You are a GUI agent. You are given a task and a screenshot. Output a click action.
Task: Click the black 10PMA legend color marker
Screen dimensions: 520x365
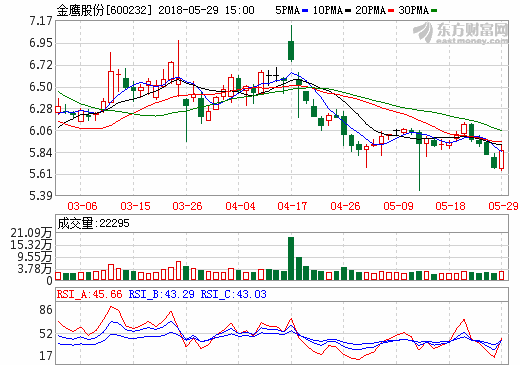(348, 11)
